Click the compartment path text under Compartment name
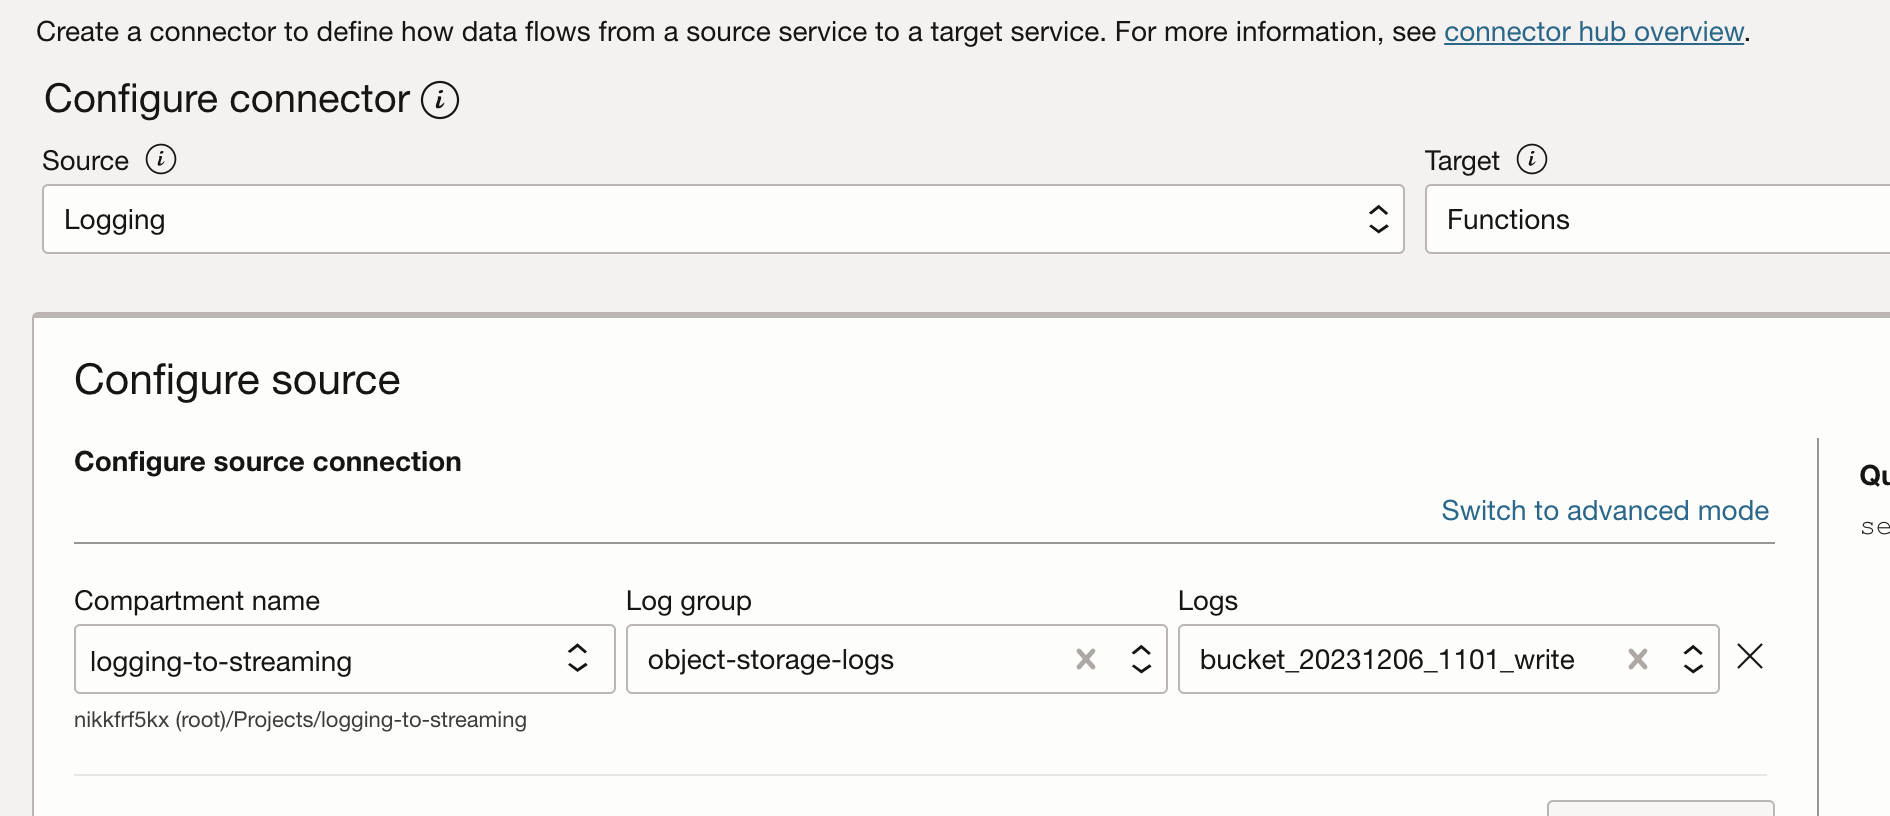 click(x=300, y=720)
